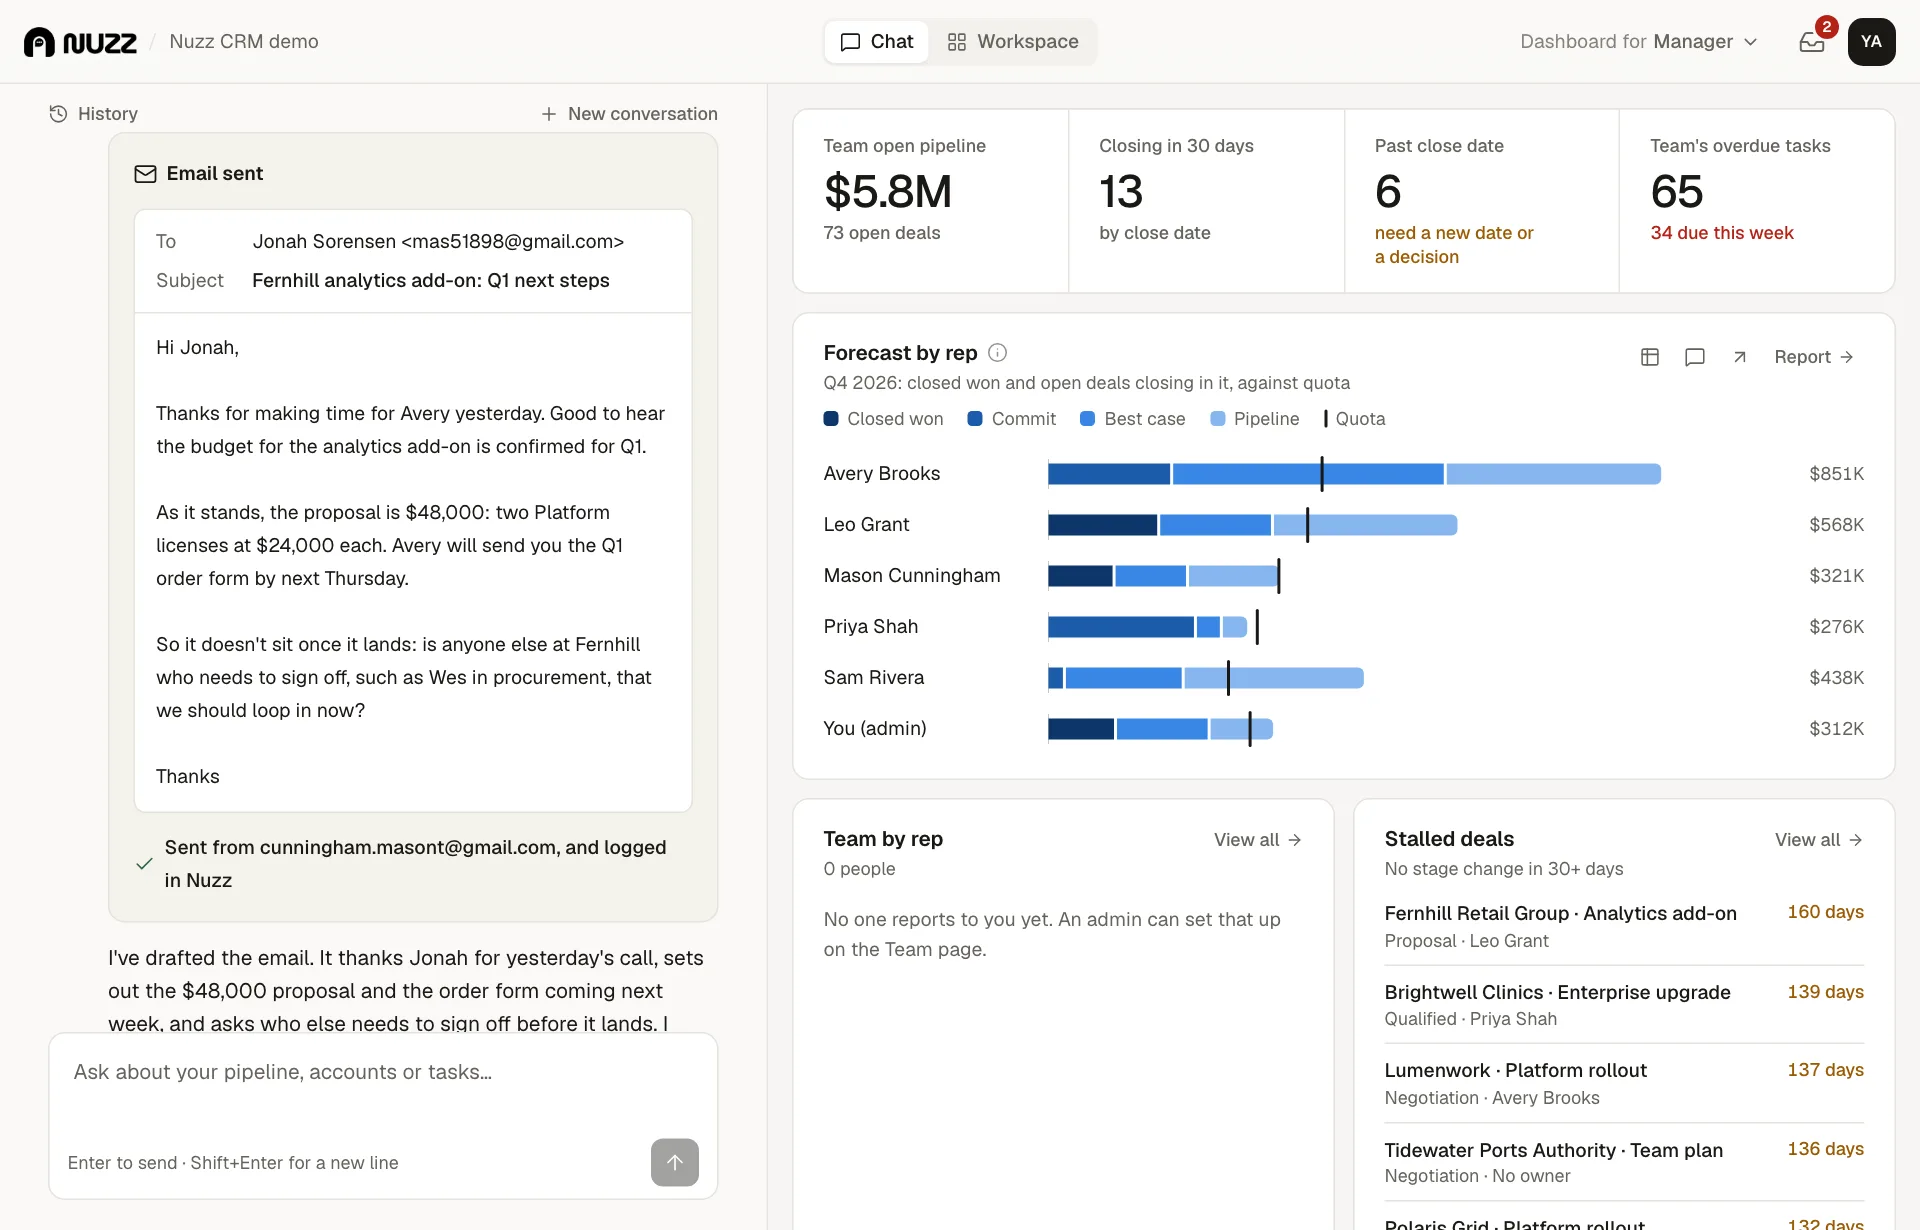Screen dimensions: 1920x1230
Task: Open Tidewater Ports Authority Team plan deal
Action: [1624, 1162]
